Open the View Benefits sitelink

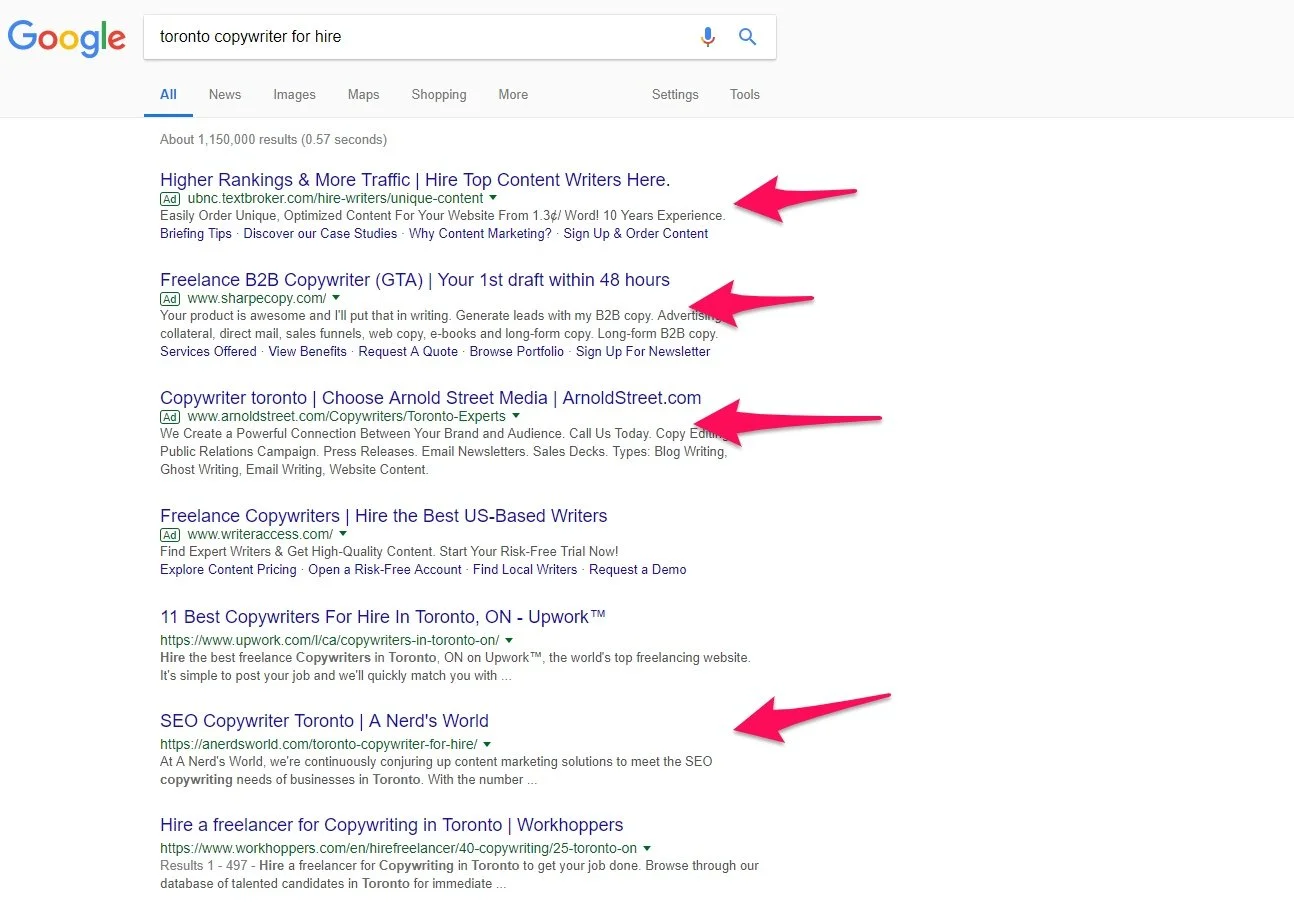tap(308, 351)
